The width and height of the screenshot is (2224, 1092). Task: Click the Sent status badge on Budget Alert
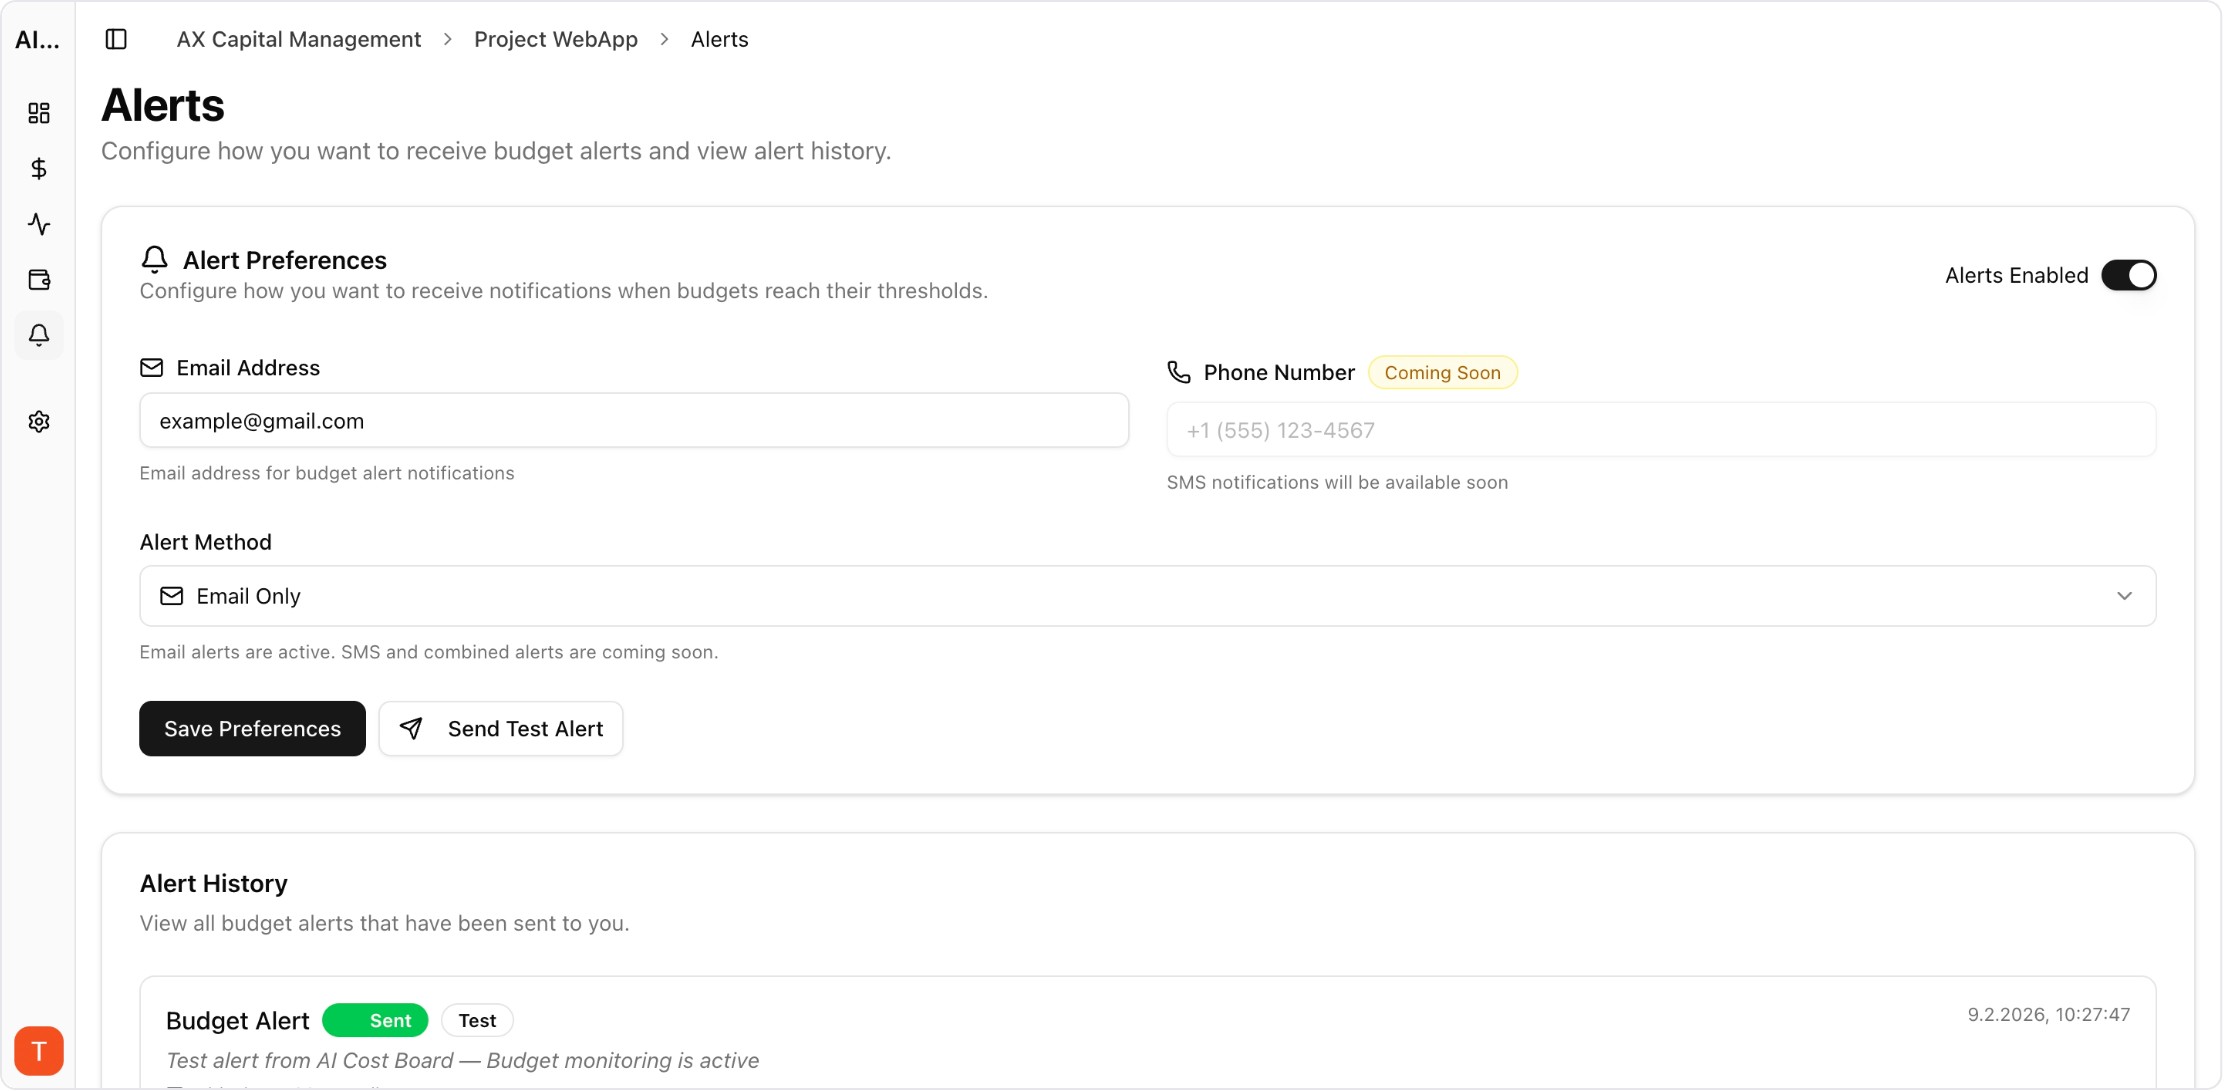[375, 1020]
